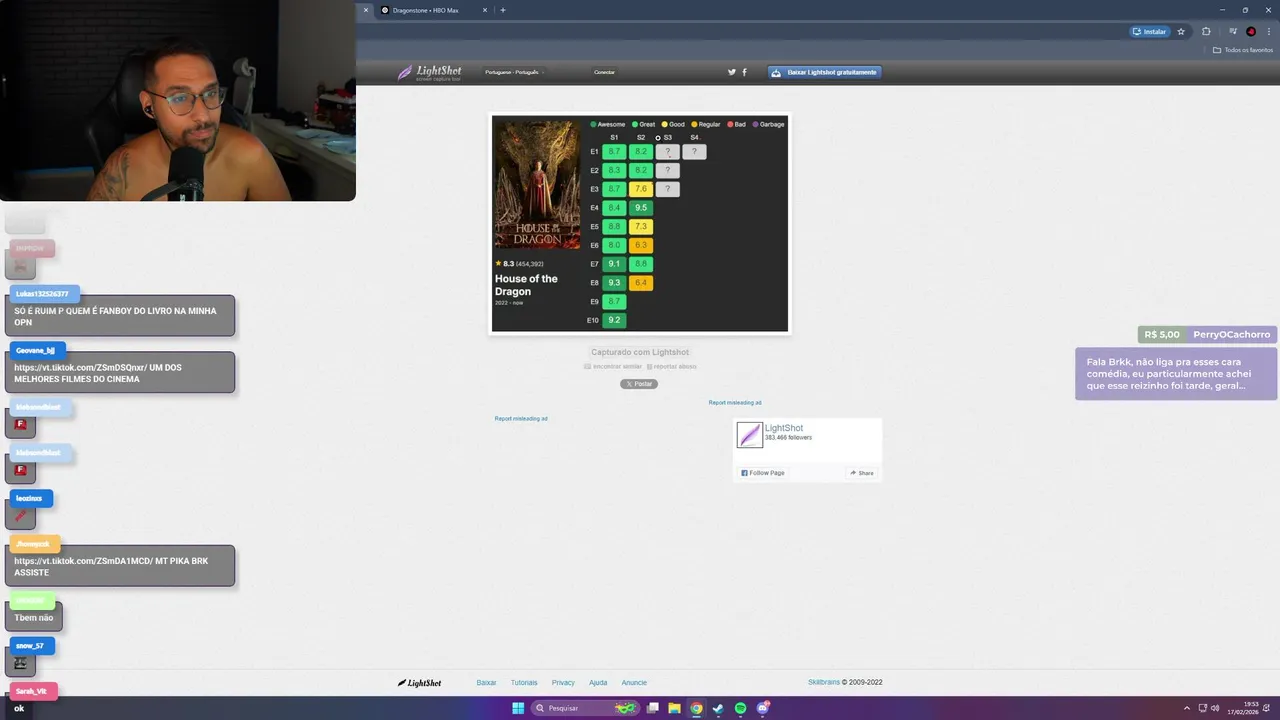Switch to the Dragonstone HBO Max tab
This screenshot has height=720, width=1280.
[x=428, y=10]
